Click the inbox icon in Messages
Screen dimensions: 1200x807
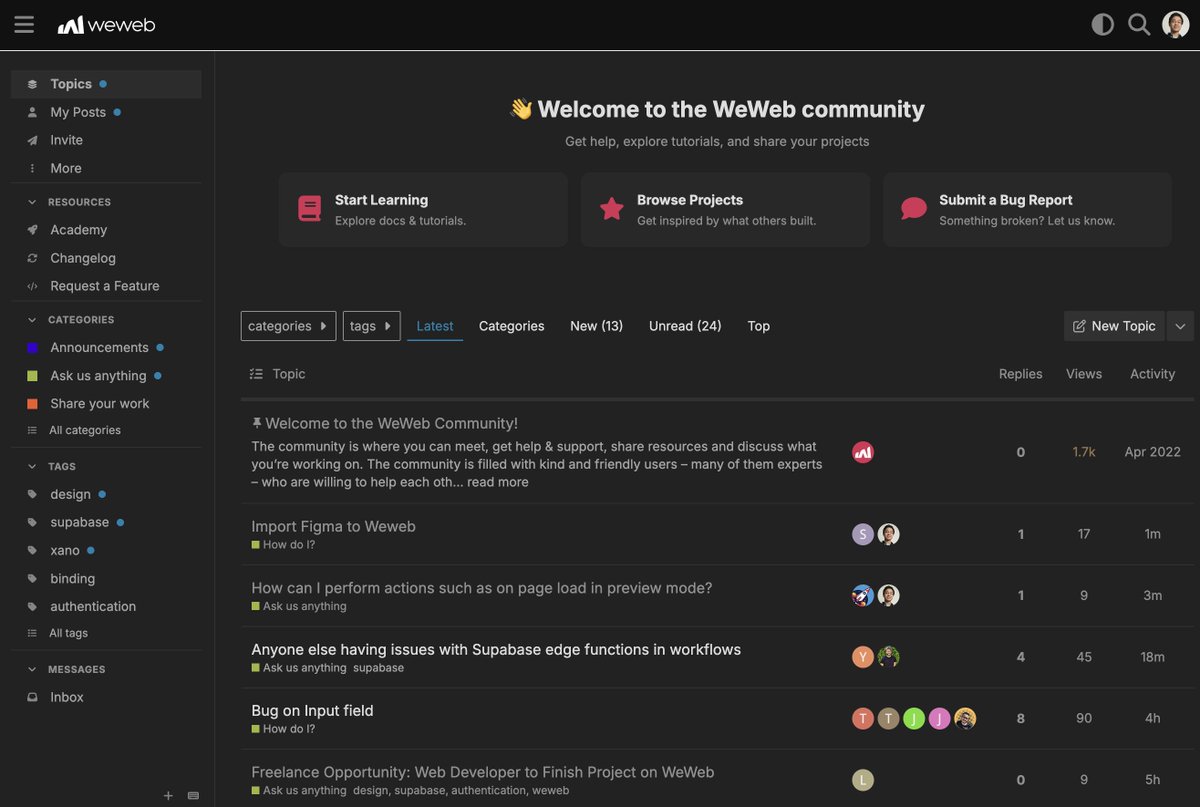(32, 697)
